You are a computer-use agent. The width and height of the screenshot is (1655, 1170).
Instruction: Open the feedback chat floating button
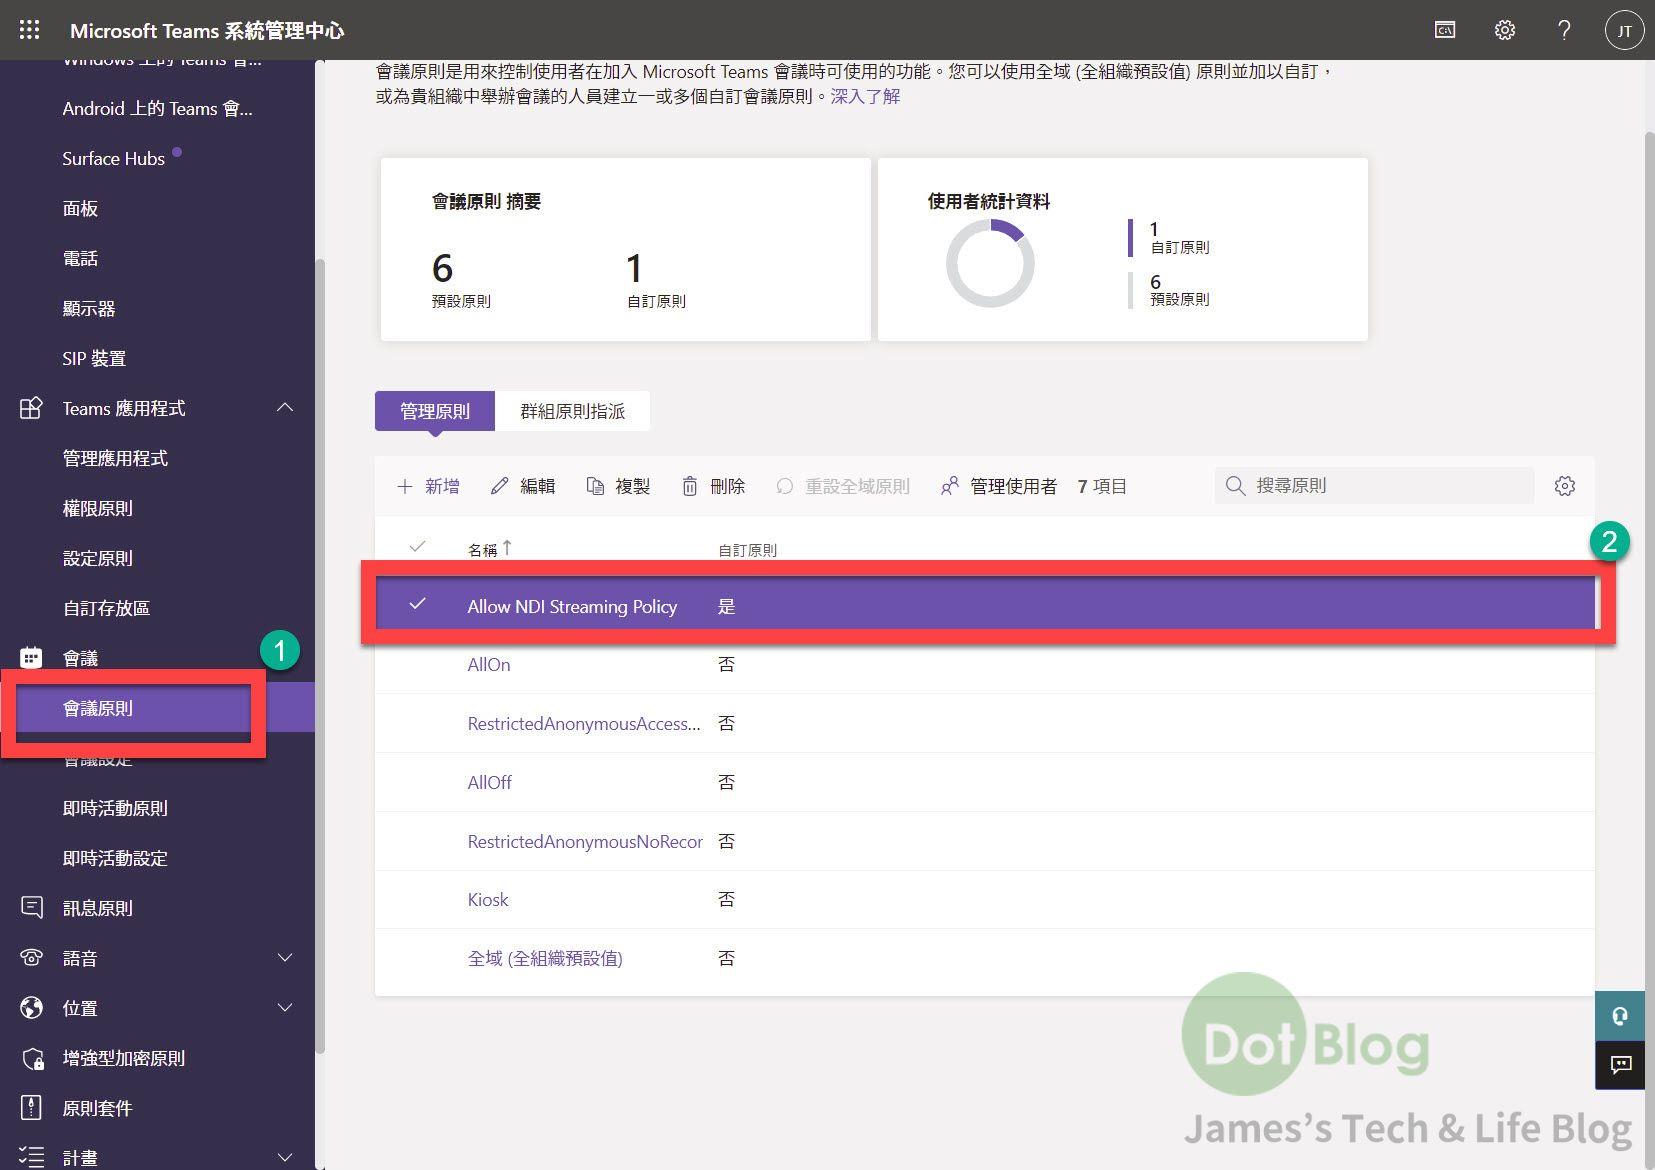pos(1620,1064)
